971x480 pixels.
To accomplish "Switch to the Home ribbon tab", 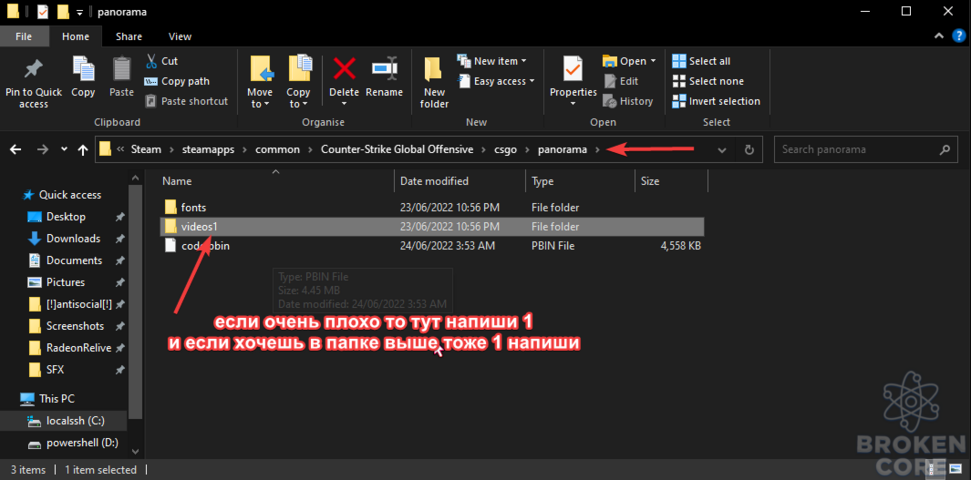I will point(76,37).
